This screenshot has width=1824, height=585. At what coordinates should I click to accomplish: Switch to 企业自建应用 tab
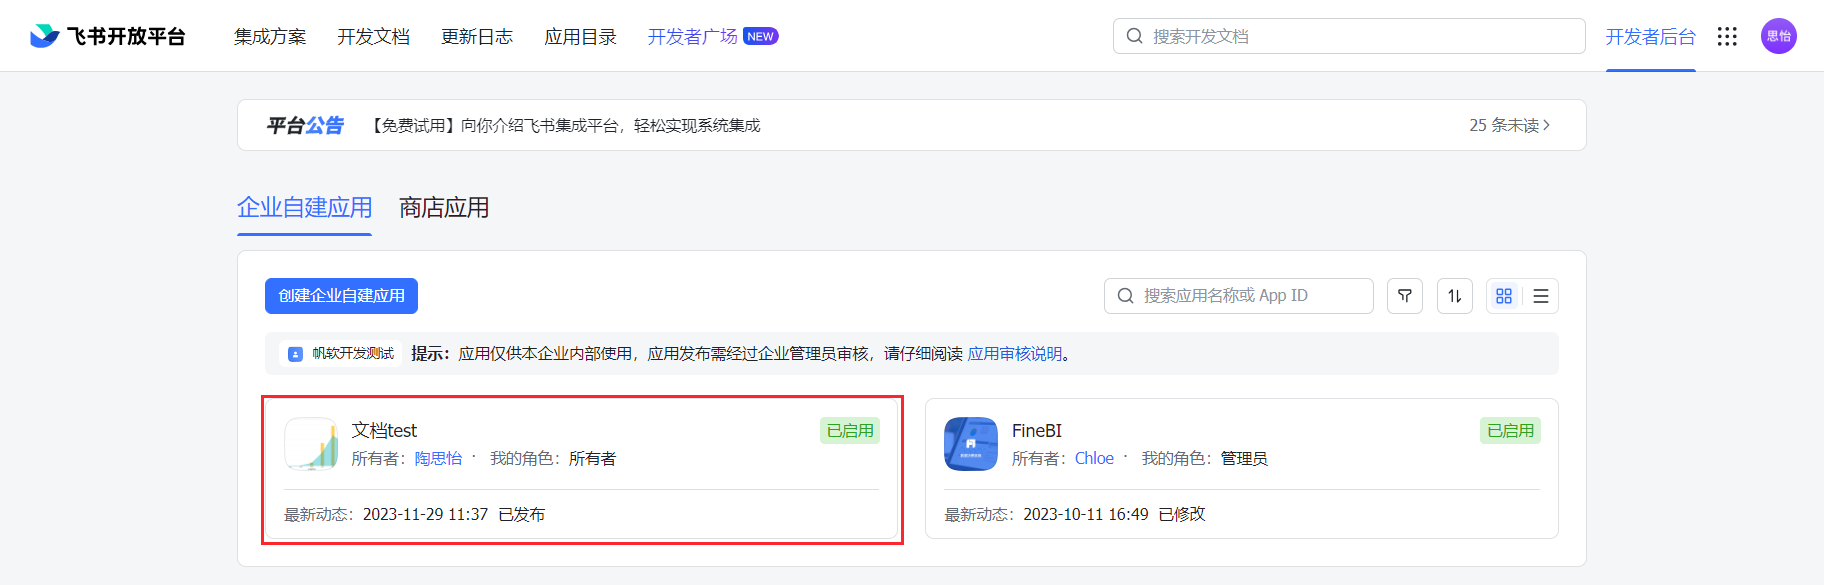[304, 207]
